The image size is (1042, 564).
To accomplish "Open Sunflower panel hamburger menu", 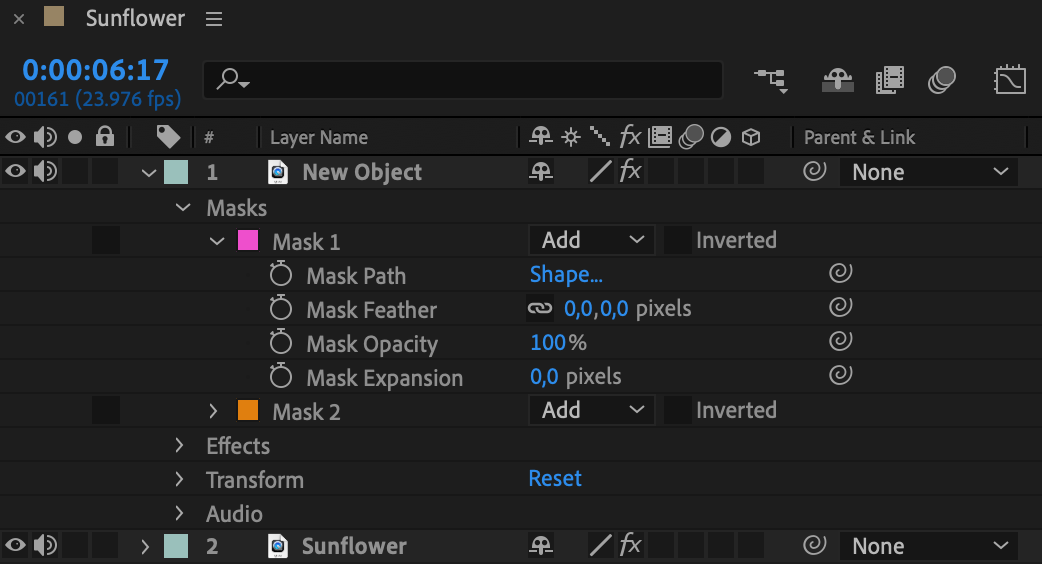I will [x=214, y=19].
